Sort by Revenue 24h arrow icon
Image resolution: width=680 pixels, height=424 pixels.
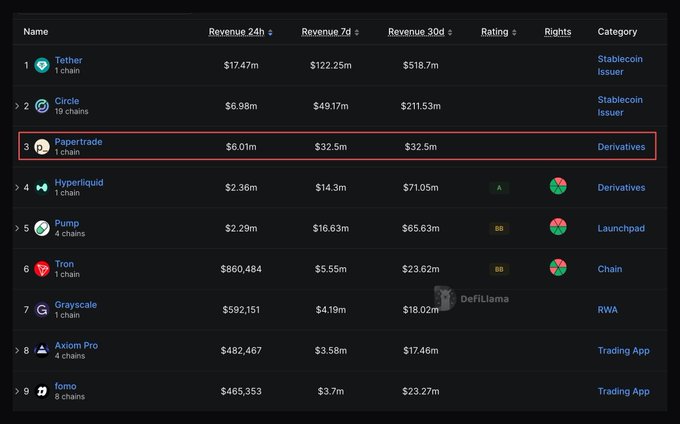tap(270, 33)
